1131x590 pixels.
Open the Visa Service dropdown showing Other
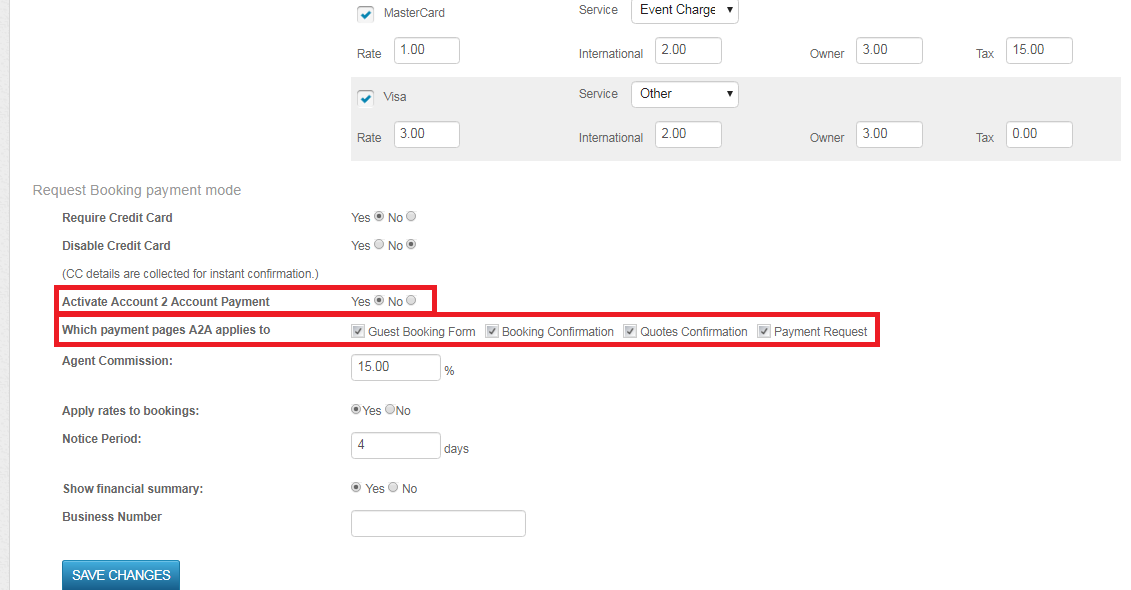coord(685,94)
